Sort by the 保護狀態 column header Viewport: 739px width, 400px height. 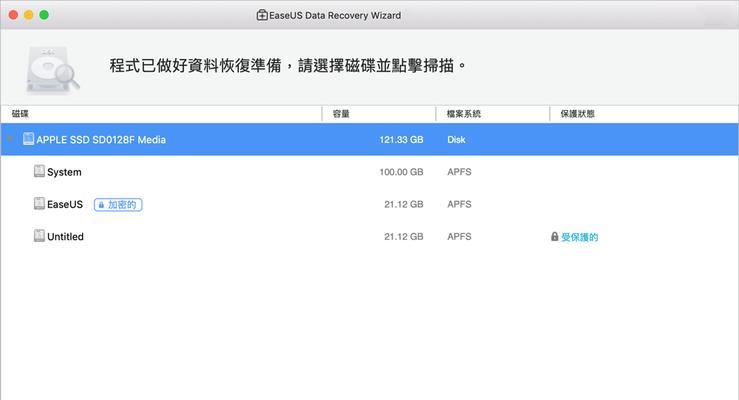pyautogui.click(x=577, y=114)
